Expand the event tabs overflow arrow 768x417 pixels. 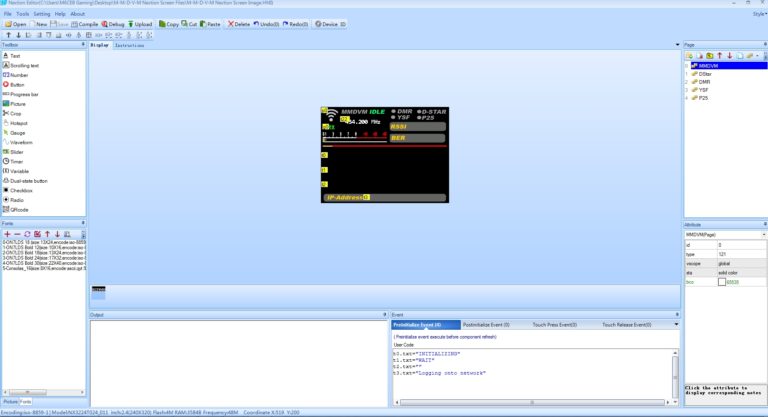click(x=677, y=325)
